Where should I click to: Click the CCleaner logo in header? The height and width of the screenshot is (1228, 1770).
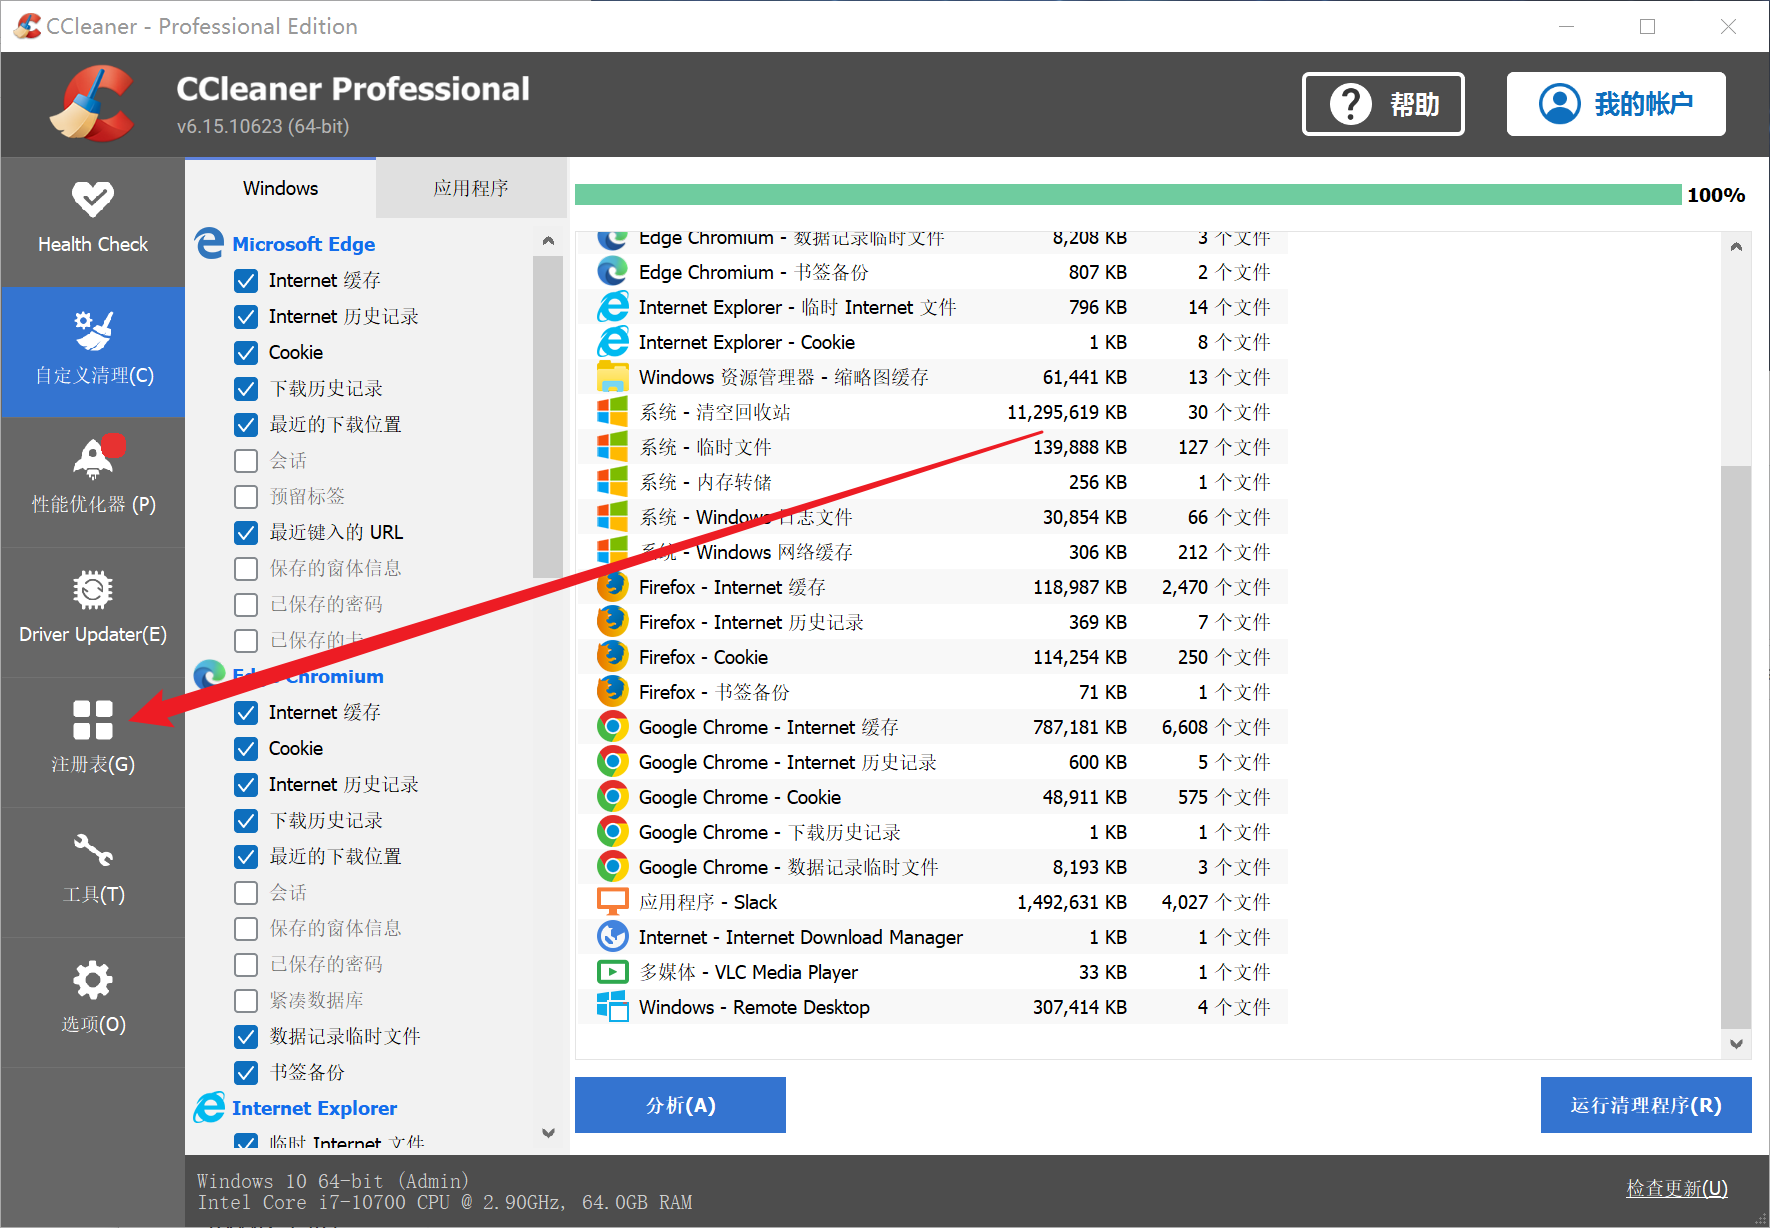coord(93,103)
